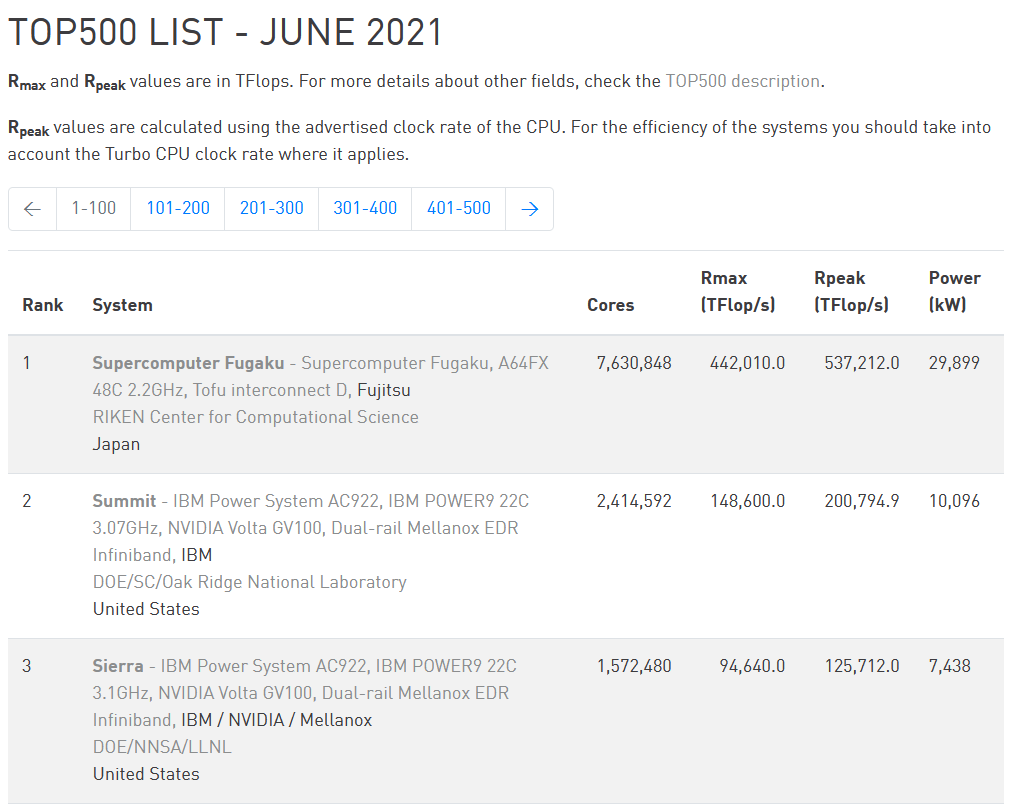Image resolution: width=1012 pixels, height=808 pixels.
Task: Select Fugaku cores value 7,630,848
Action: point(634,363)
